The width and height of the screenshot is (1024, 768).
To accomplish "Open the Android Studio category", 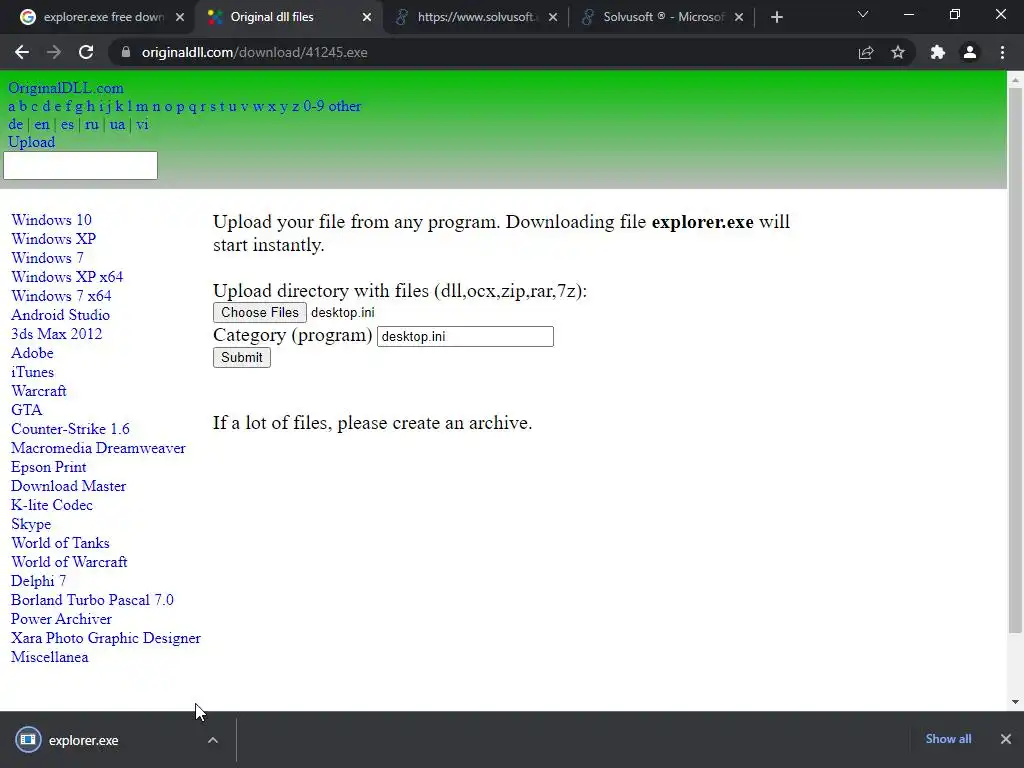I will 60,315.
